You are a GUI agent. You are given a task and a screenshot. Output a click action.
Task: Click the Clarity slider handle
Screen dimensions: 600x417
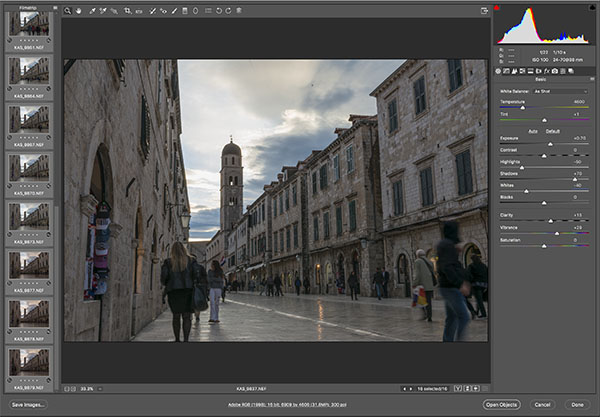(551, 221)
